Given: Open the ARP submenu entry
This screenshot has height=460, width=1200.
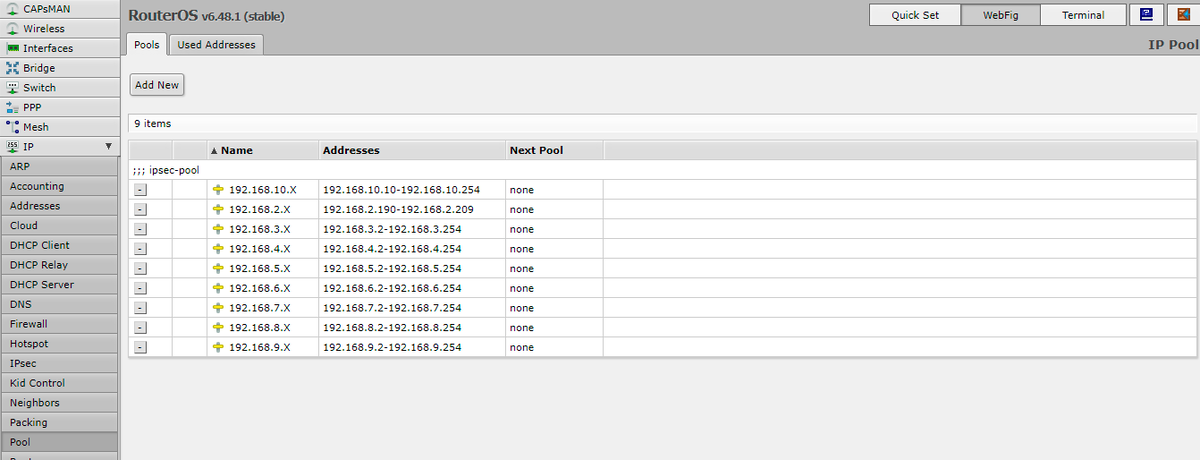Looking at the screenshot, I should pos(59,166).
